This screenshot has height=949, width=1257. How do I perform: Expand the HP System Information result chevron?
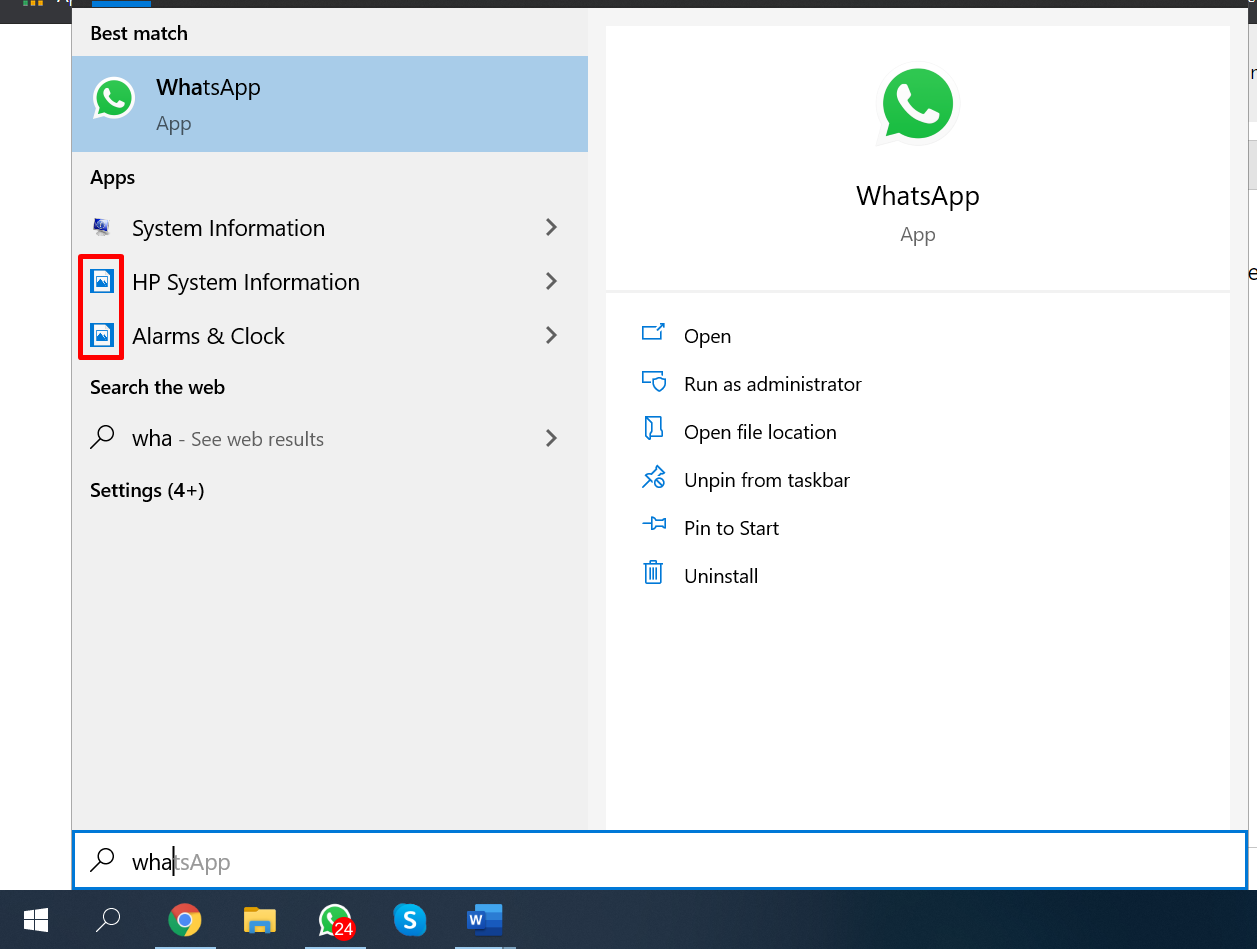[x=551, y=282]
